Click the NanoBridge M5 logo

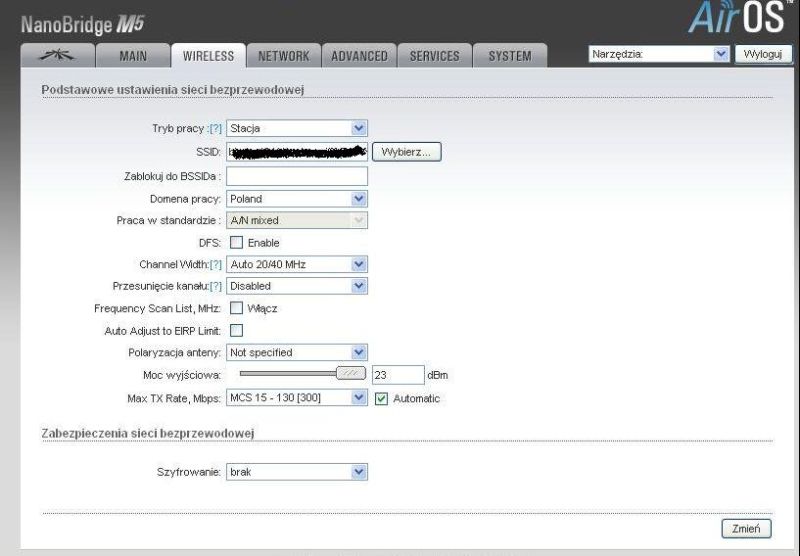[x=83, y=24]
